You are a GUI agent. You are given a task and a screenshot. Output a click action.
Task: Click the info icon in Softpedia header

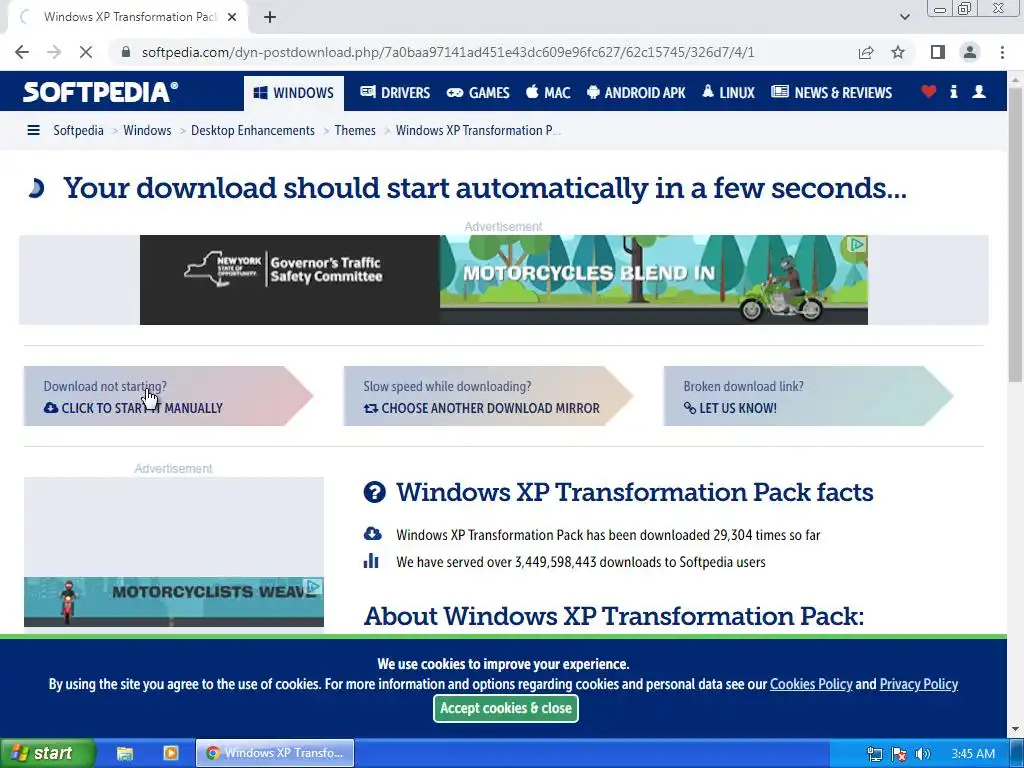tap(953, 91)
